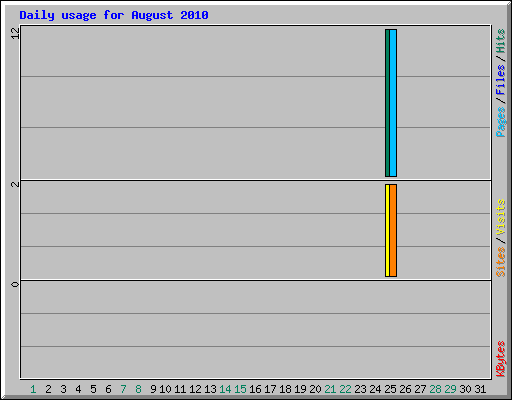Click day 14 on the x-axis
Screen dimensions: 512x400
[225, 389]
